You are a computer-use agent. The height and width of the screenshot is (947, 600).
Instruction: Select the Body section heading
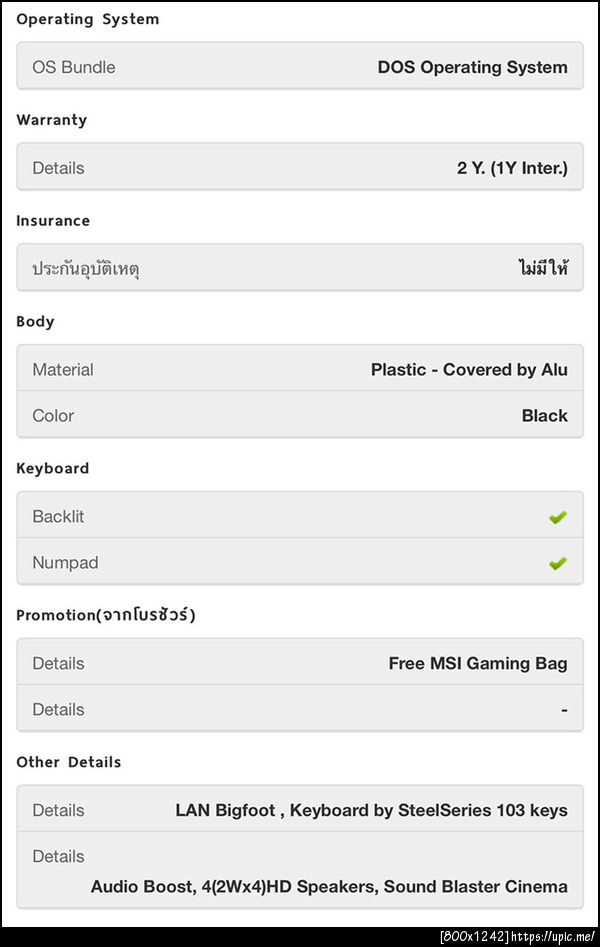[35, 321]
